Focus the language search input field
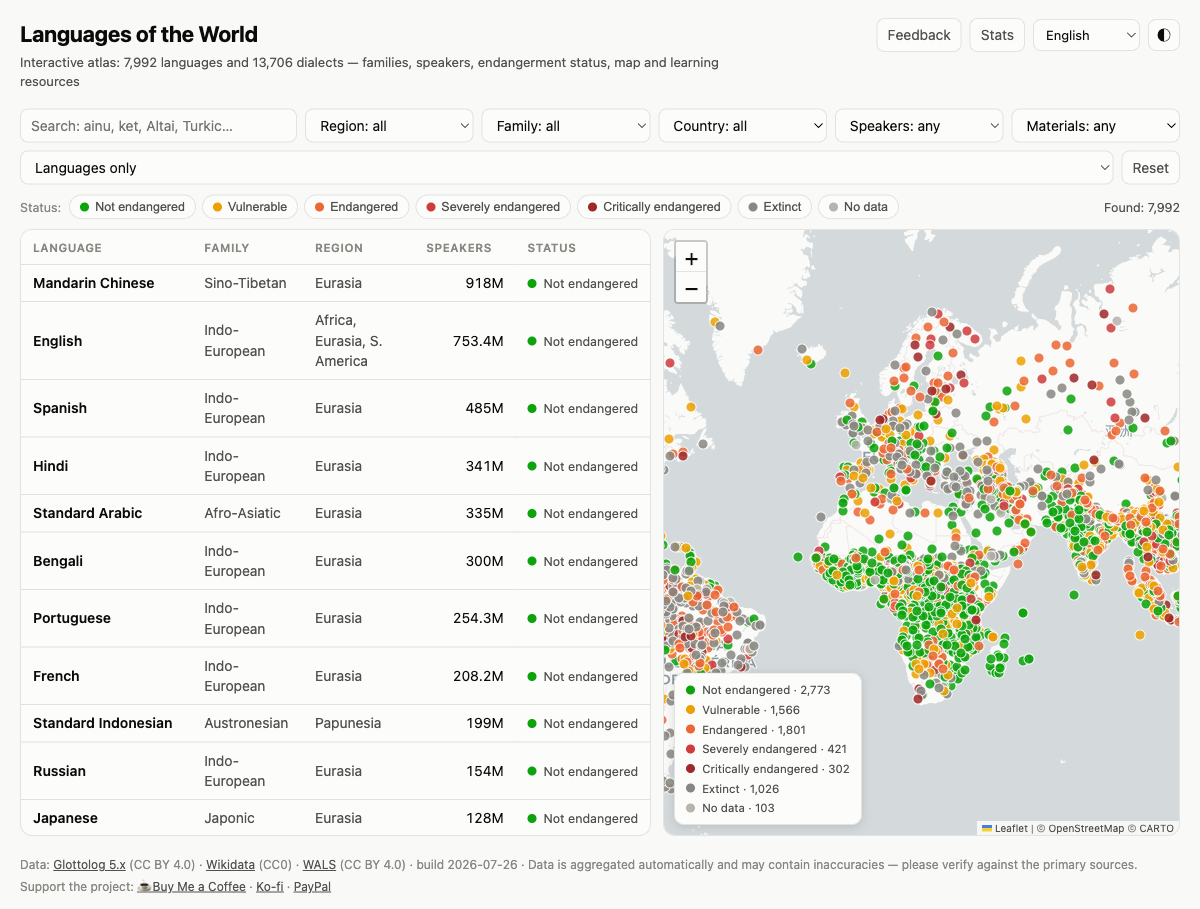 click(158, 126)
